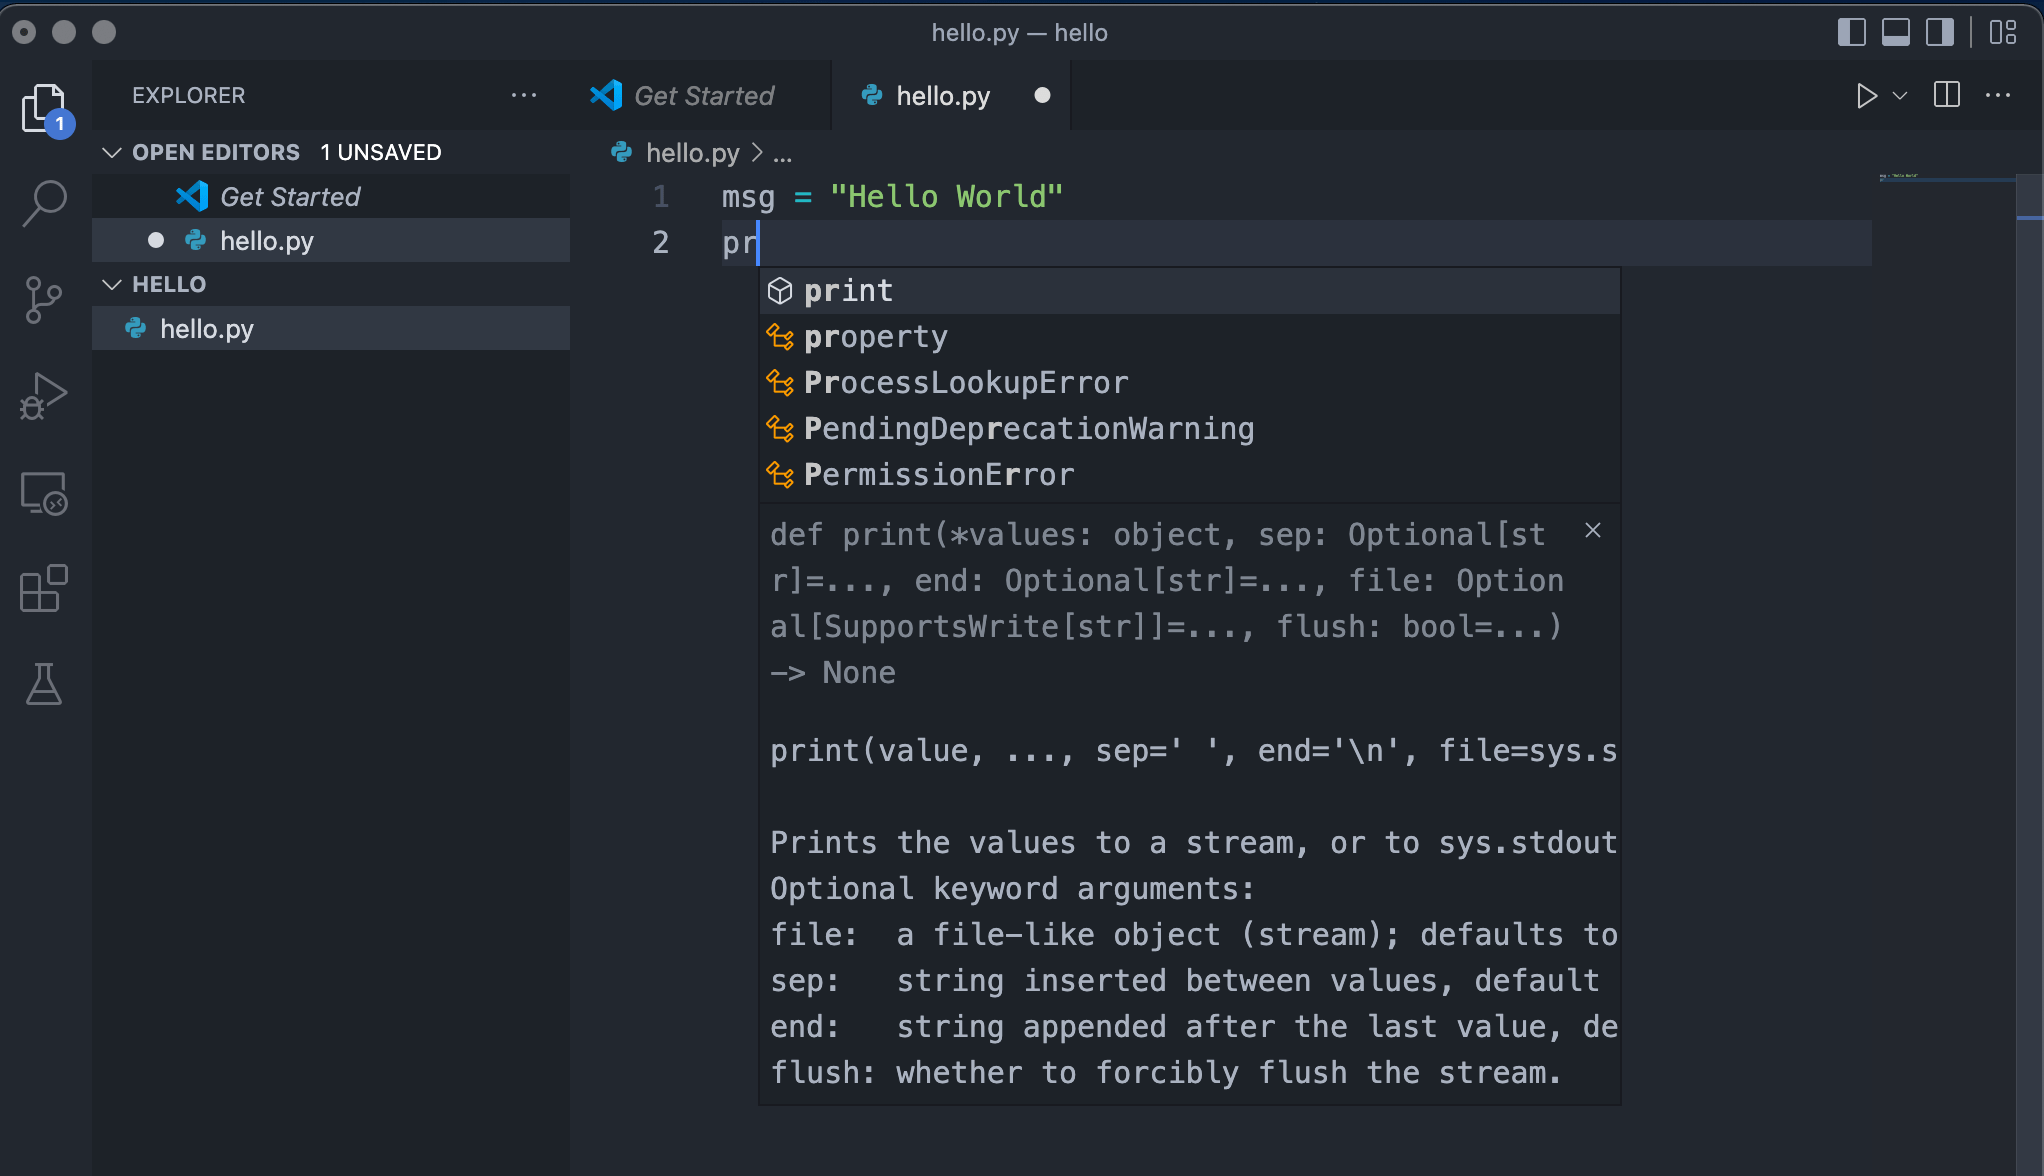Screen dimensions: 2044x1176
Task: Select the hello.py editor tab
Action: click(x=942, y=95)
